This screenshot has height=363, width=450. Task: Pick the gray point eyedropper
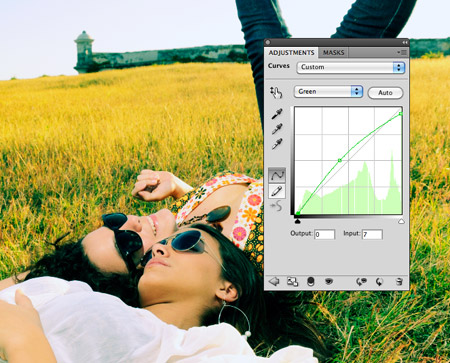(x=277, y=129)
